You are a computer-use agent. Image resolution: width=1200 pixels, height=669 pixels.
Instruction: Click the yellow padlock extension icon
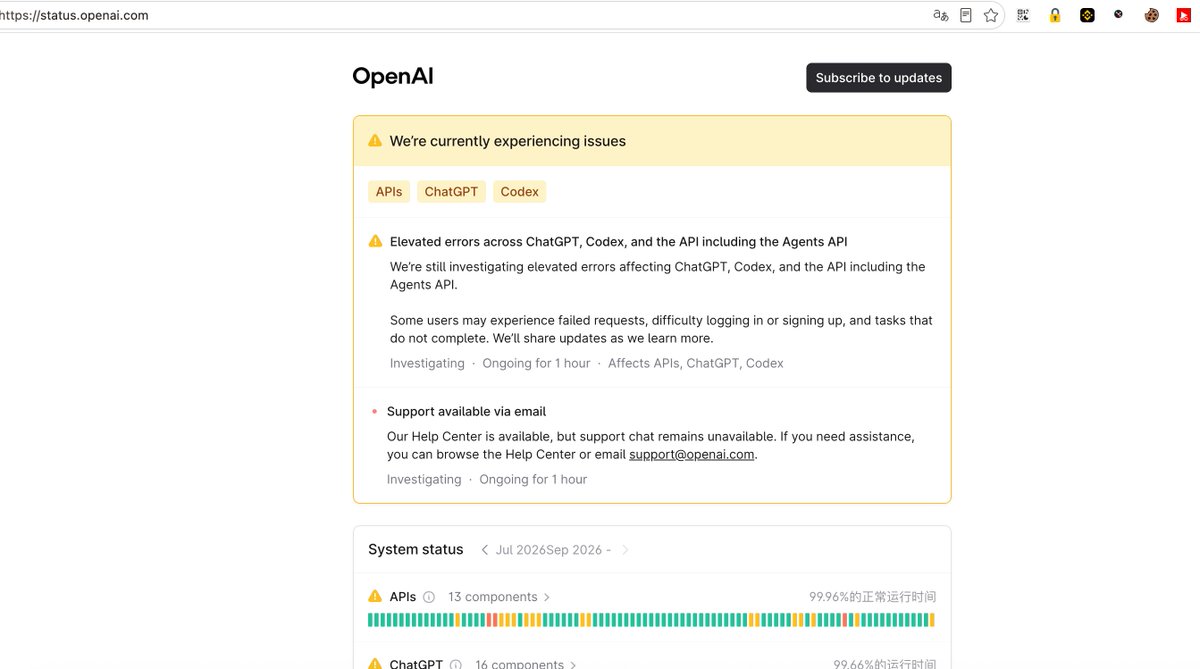(x=1055, y=15)
